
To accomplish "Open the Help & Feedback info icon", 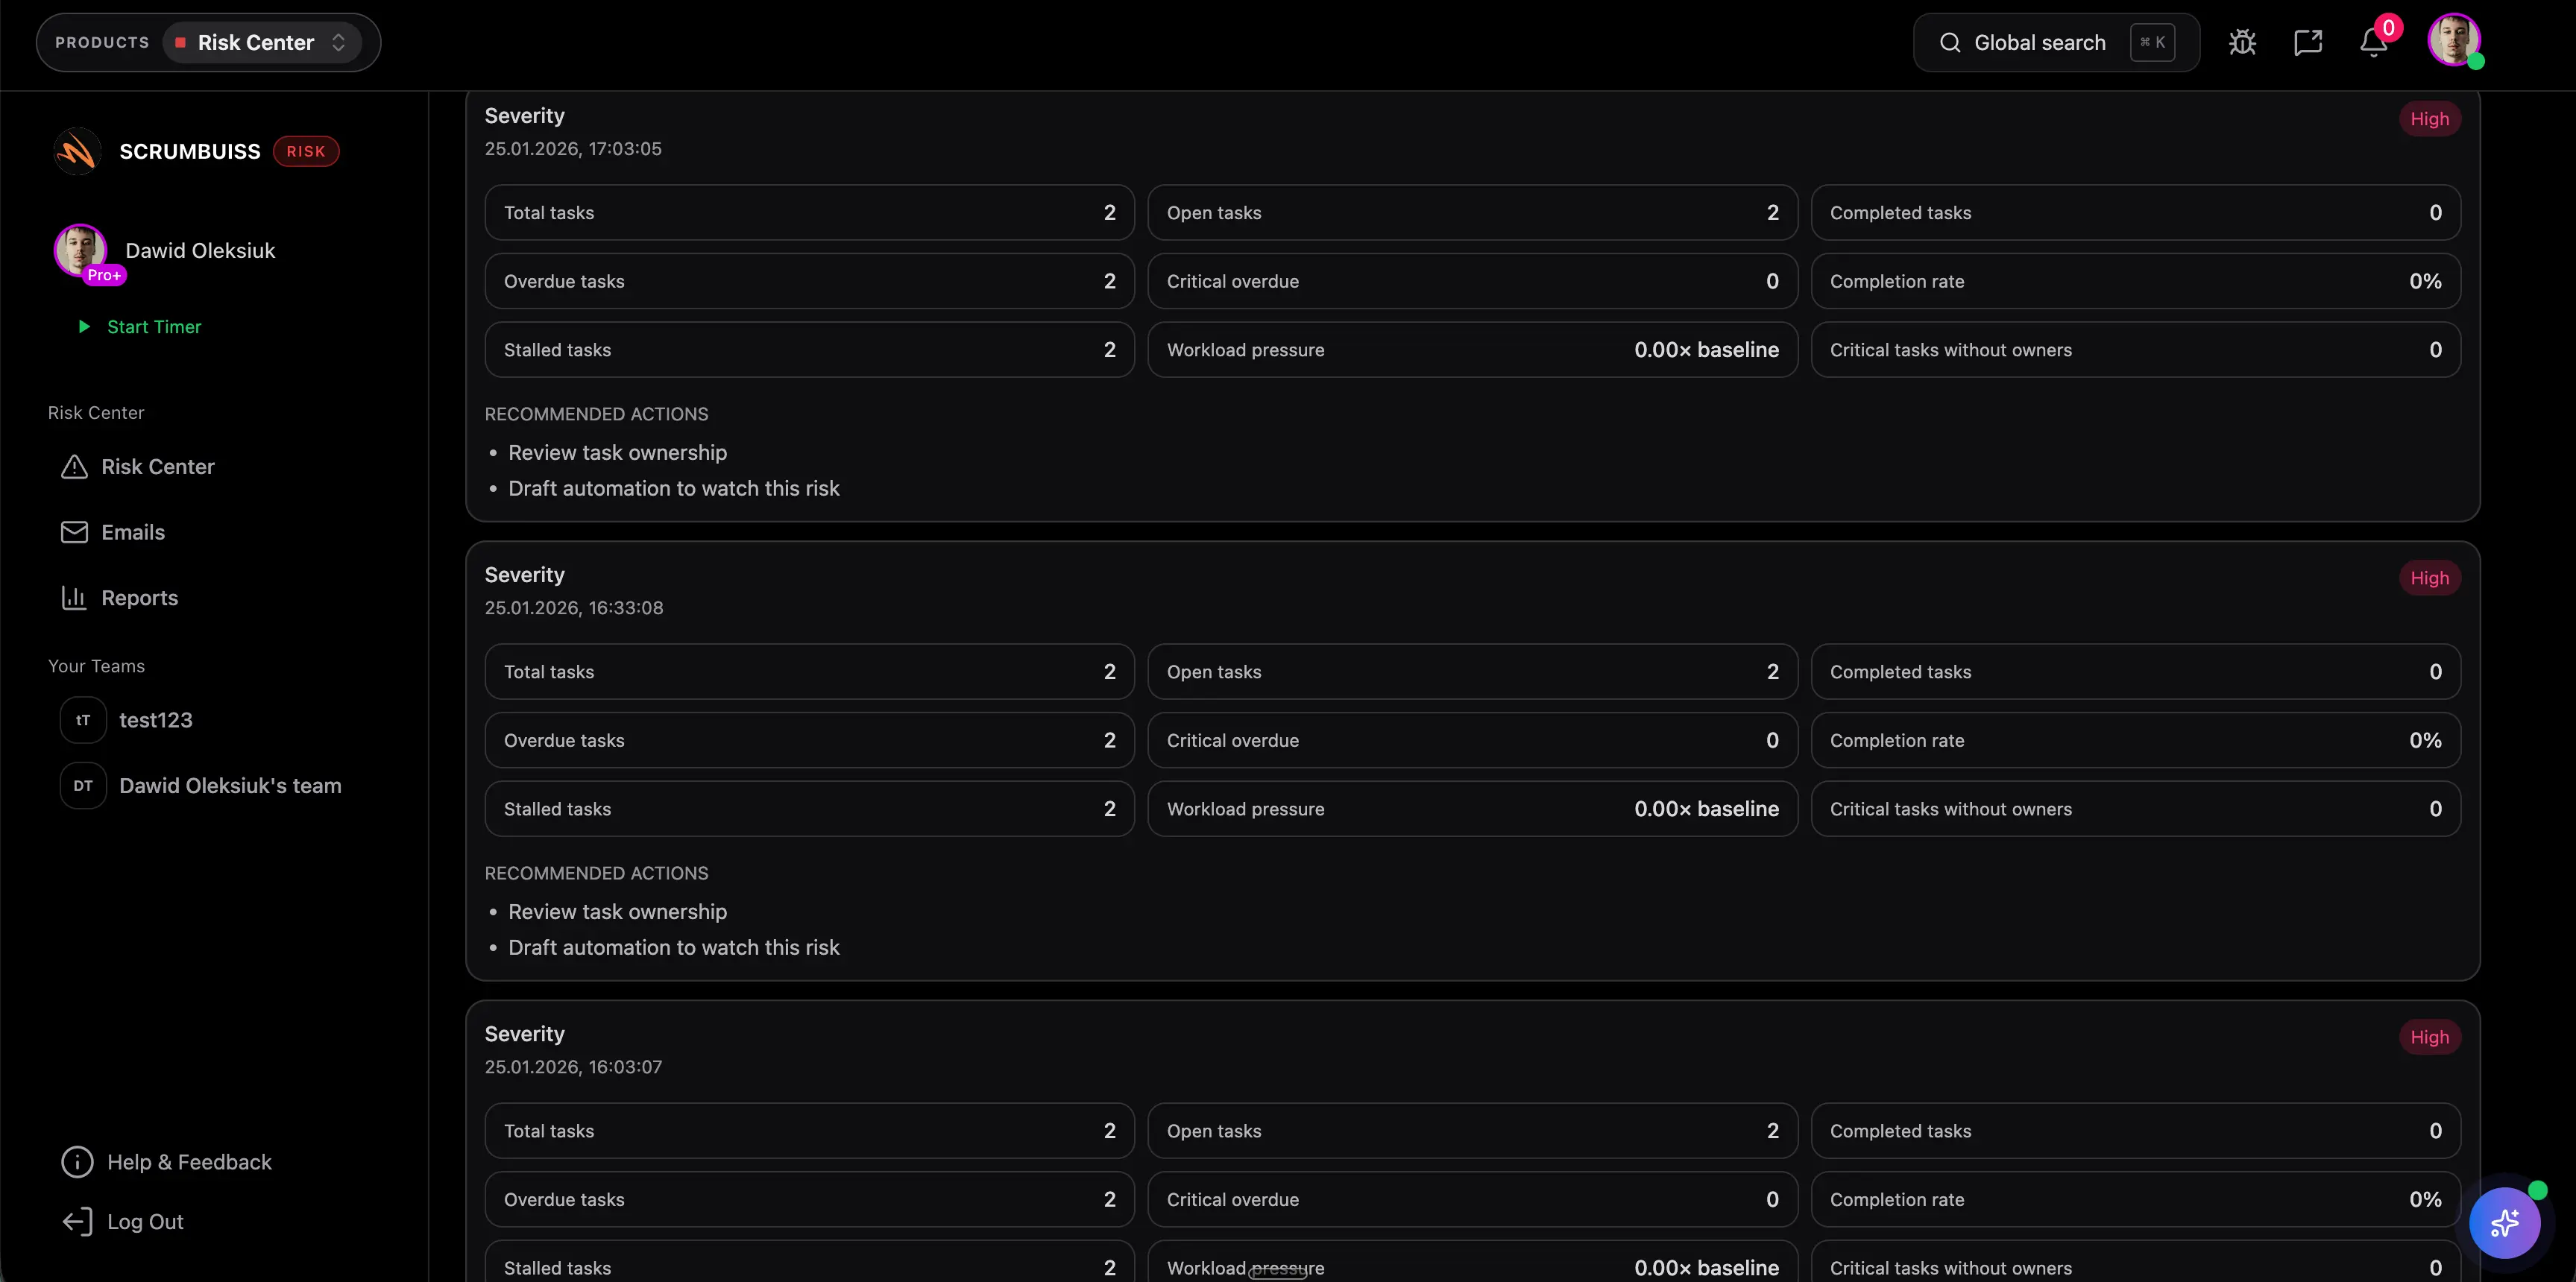I will [77, 1162].
